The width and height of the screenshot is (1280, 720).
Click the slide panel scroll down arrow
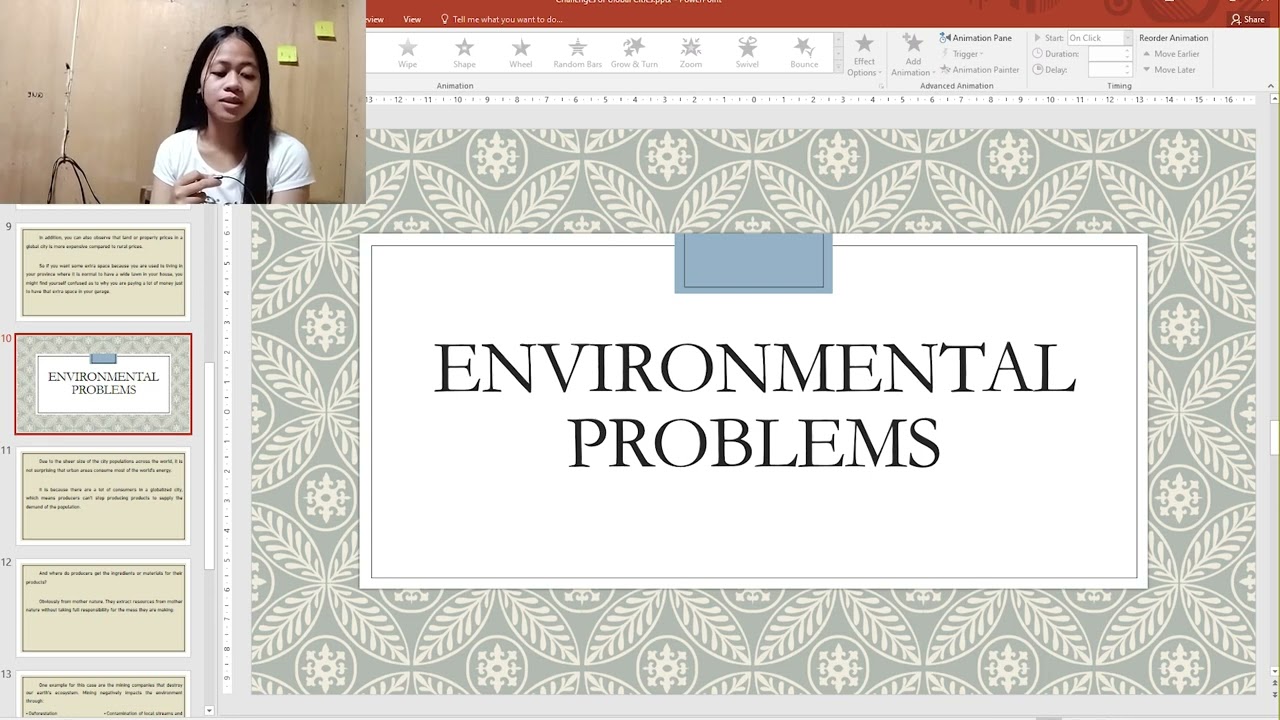(209, 711)
